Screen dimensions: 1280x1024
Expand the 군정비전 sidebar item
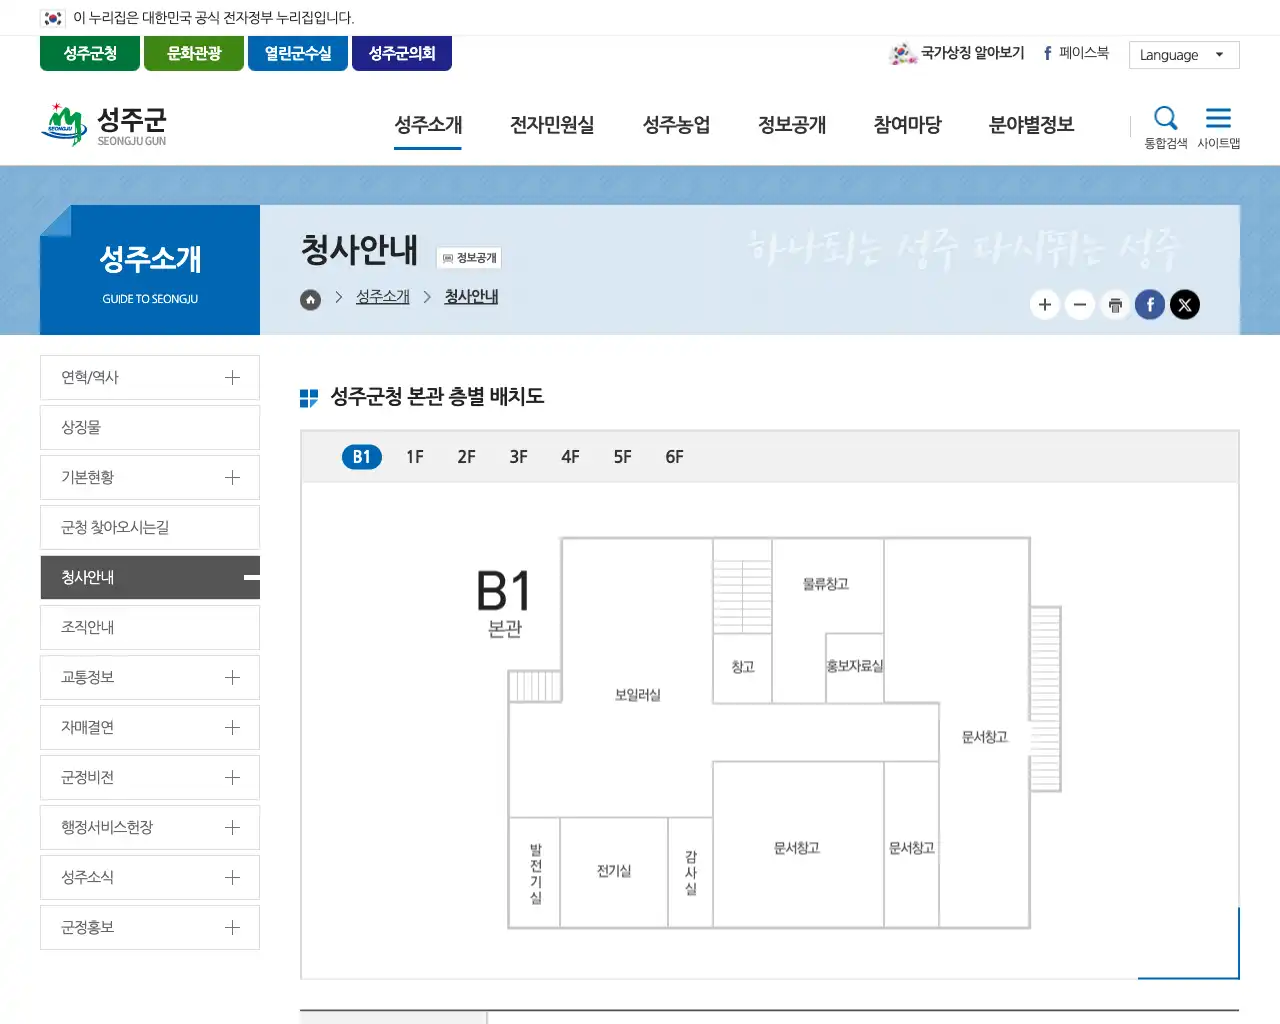232,777
